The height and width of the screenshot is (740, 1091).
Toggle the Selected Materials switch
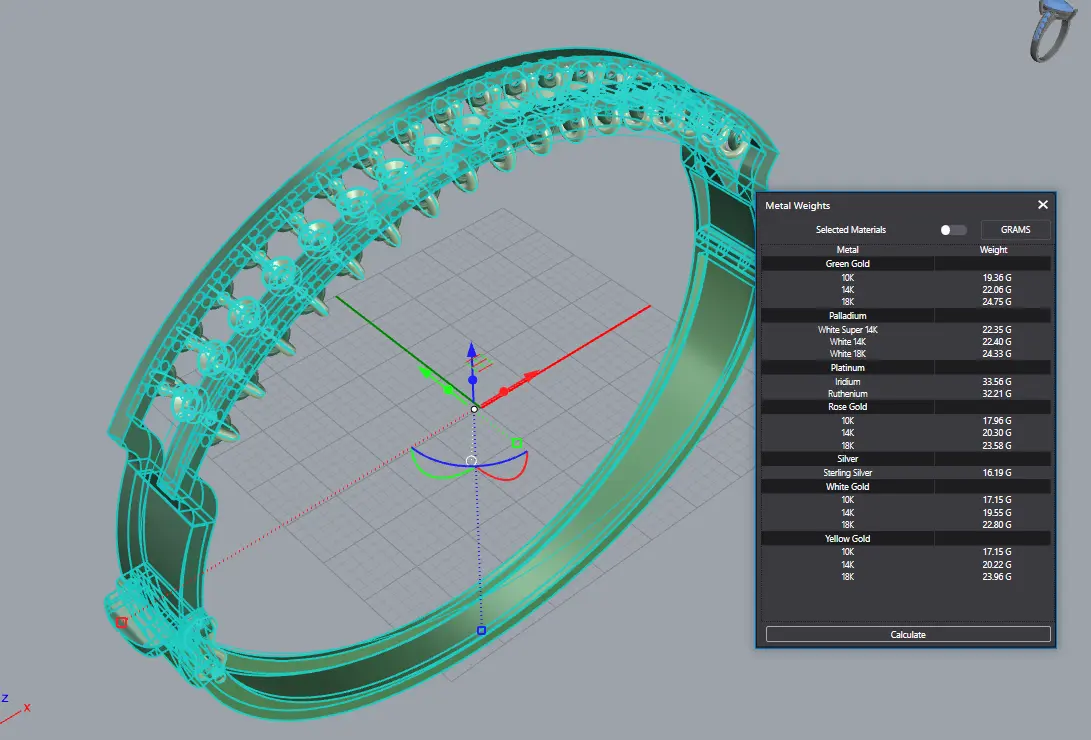(x=953, y=230)
